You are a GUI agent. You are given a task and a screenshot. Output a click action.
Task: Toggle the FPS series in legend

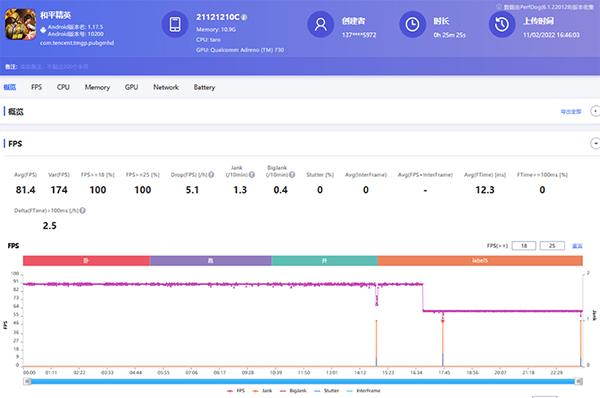pos(236,391)
